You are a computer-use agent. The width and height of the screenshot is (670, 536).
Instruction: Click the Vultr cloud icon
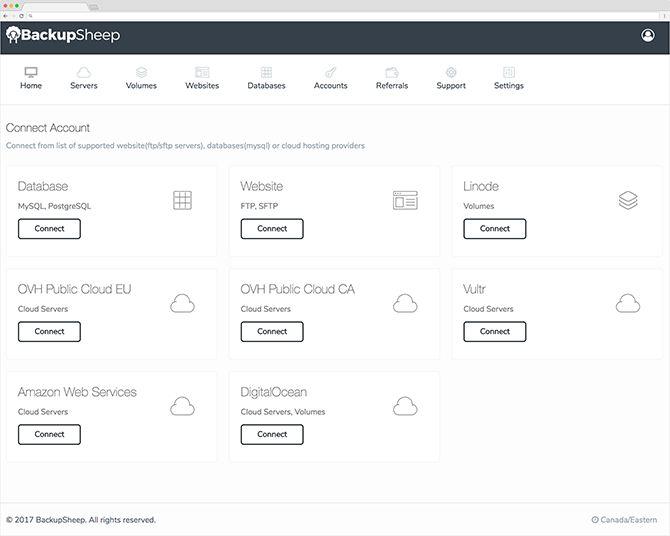click(x=628, y=303)
